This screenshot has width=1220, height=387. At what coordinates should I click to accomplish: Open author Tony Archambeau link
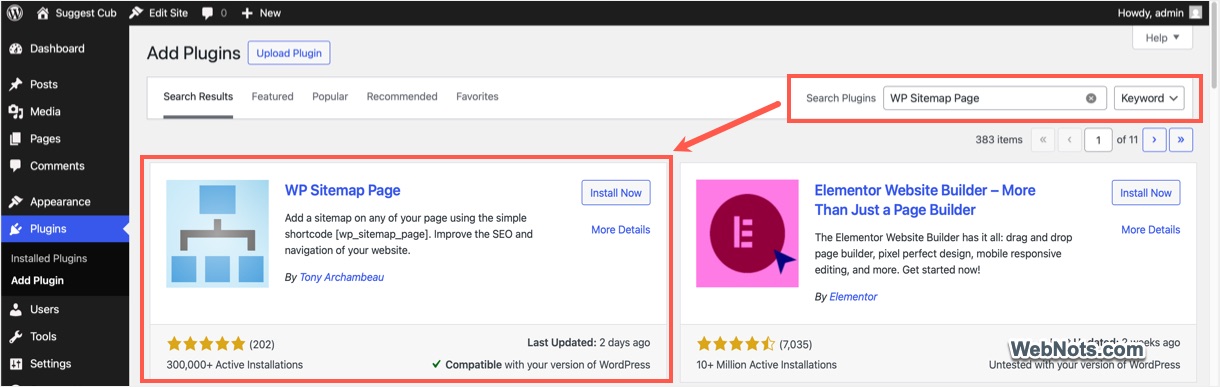click(x=341, y=277)
